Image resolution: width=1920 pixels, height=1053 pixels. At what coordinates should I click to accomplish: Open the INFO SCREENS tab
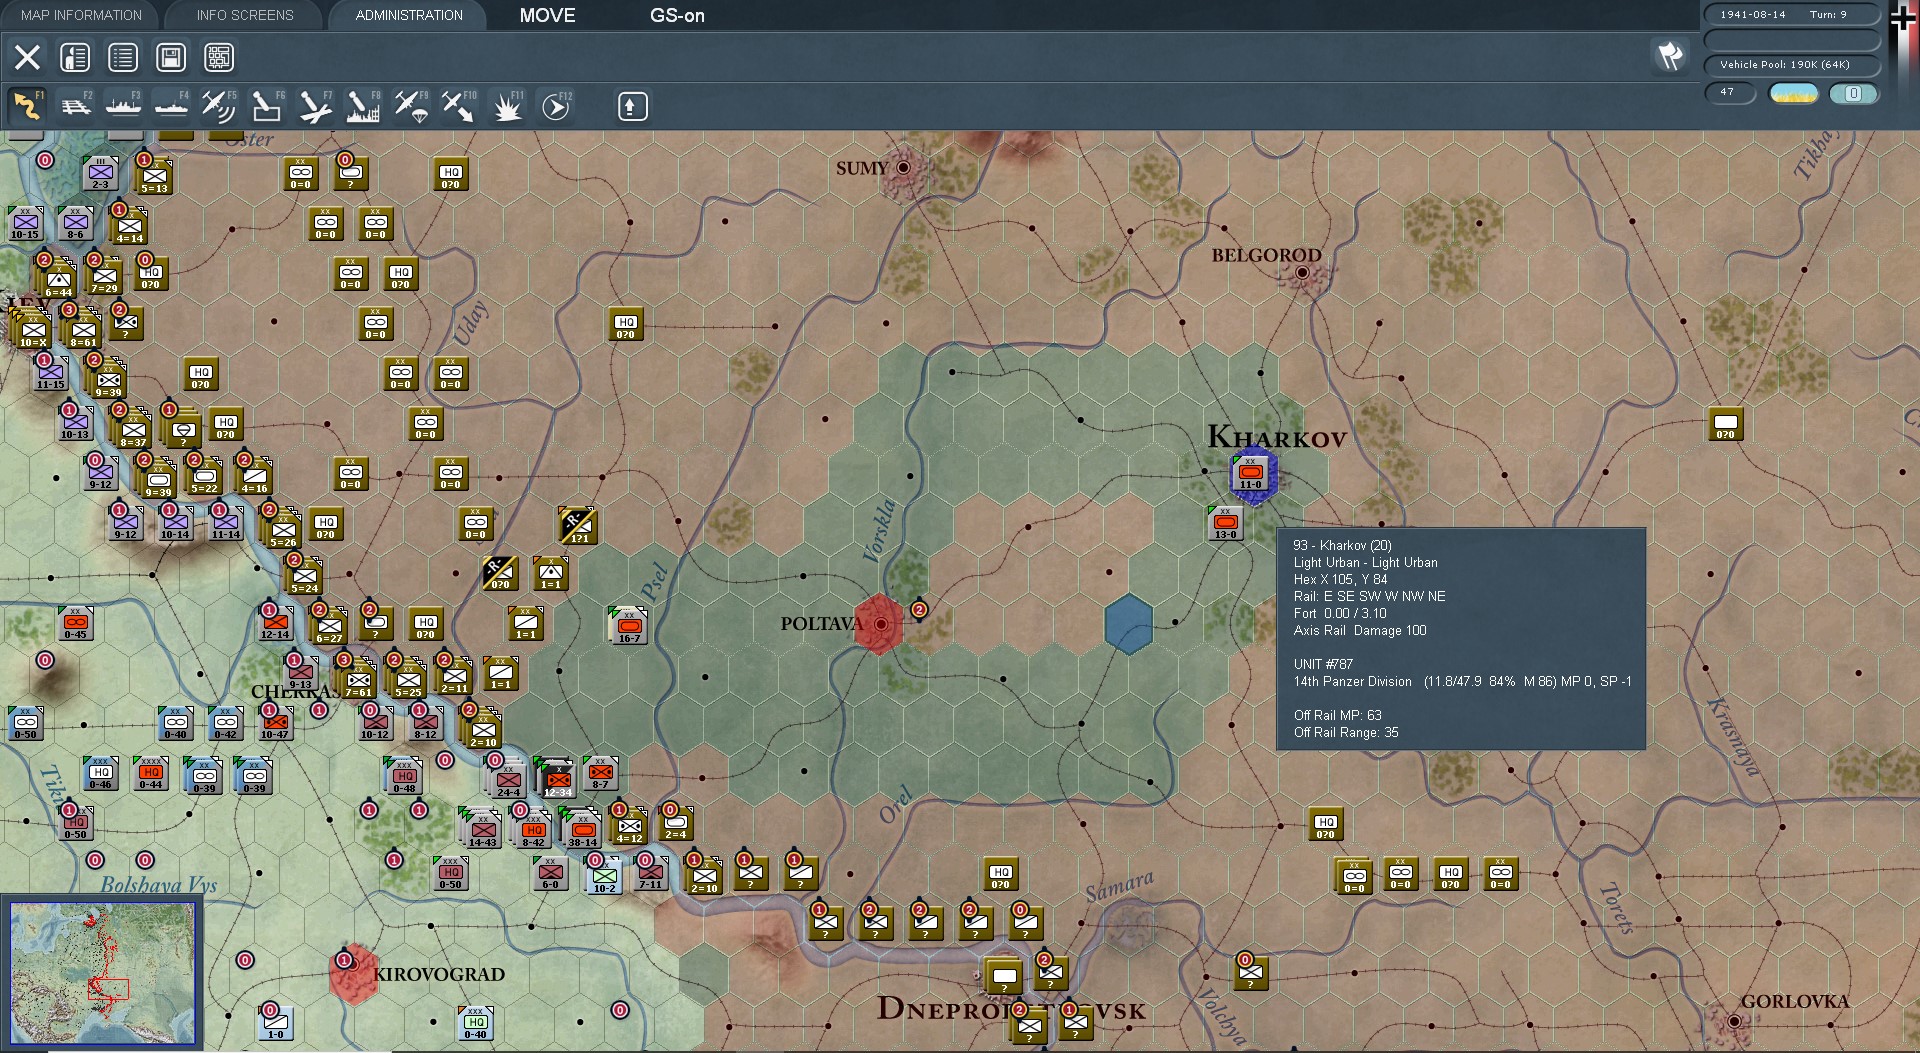(x=245, y=15)
